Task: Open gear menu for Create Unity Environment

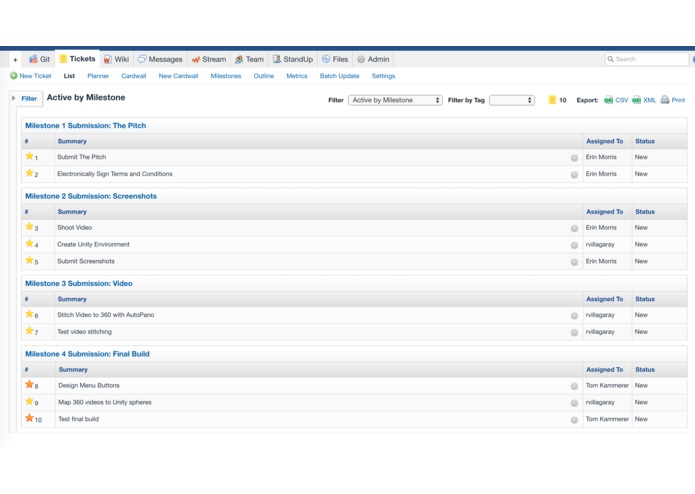Action: pyautogui.click(x=574, y=245)
